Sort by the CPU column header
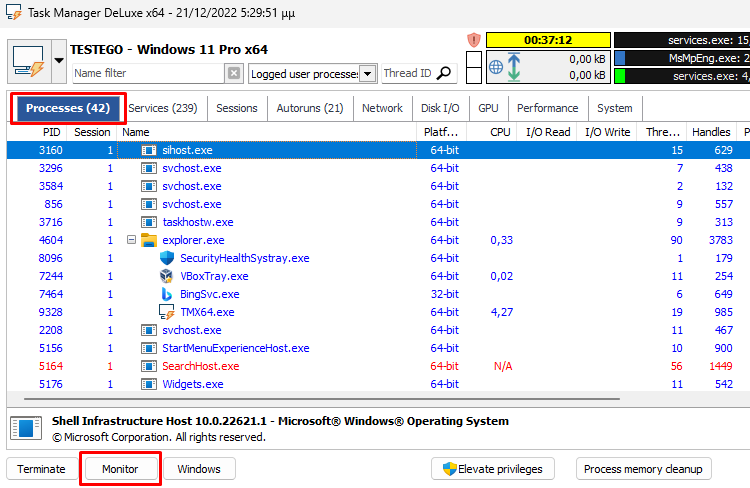 pos(500,132)
